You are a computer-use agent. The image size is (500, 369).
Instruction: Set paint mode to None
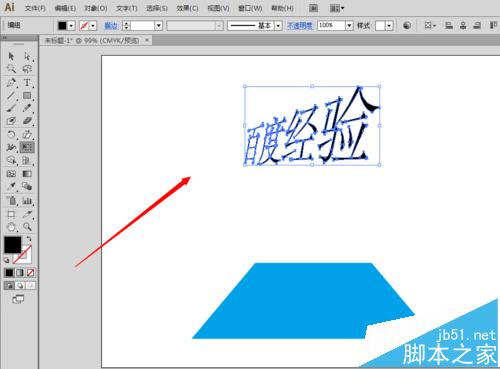[x=30, y=273]
